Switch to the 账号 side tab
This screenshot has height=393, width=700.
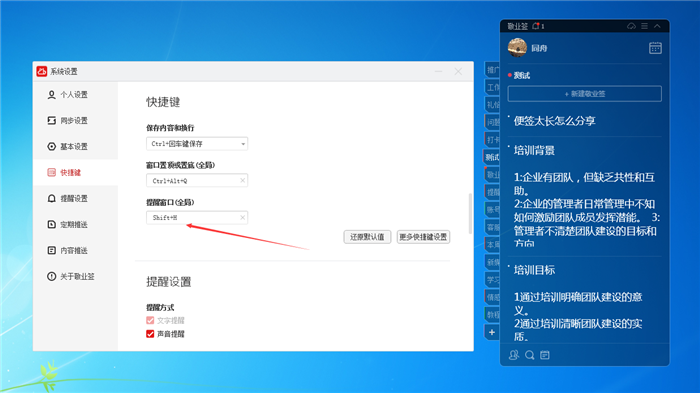pyautogui.click(x=492, y=209)
